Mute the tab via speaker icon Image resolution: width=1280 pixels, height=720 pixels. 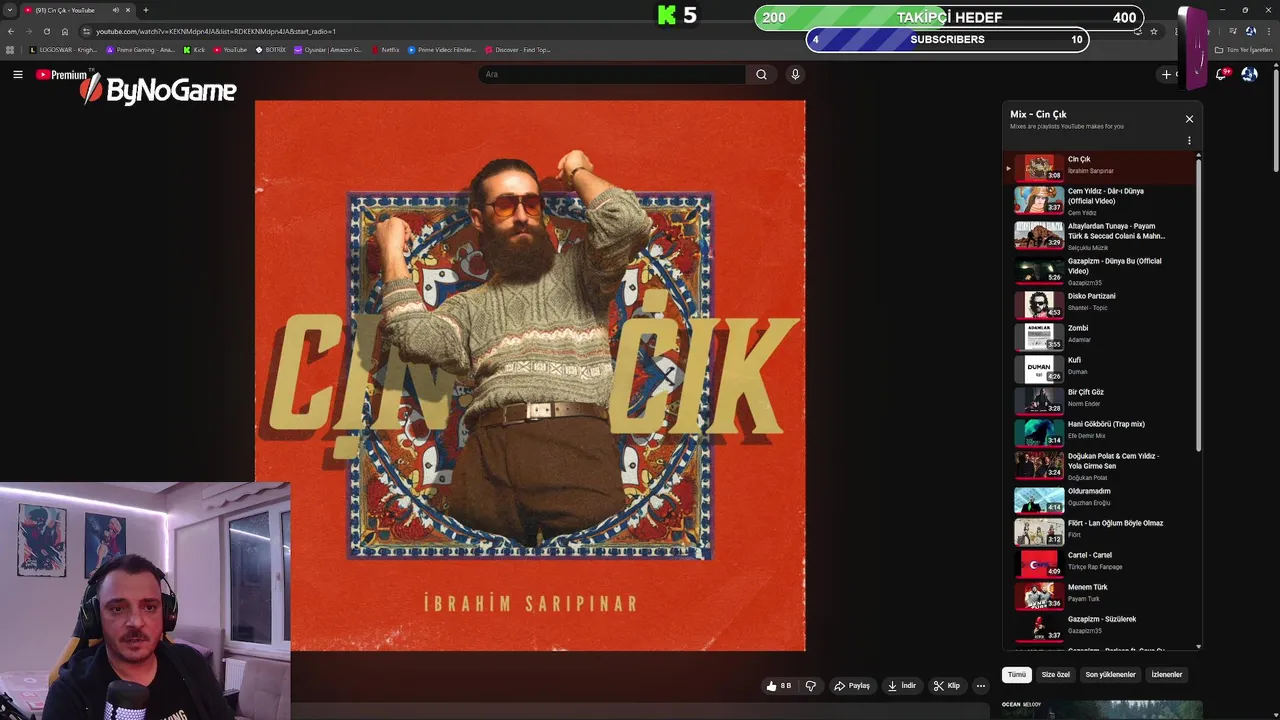tap(116, 10)
